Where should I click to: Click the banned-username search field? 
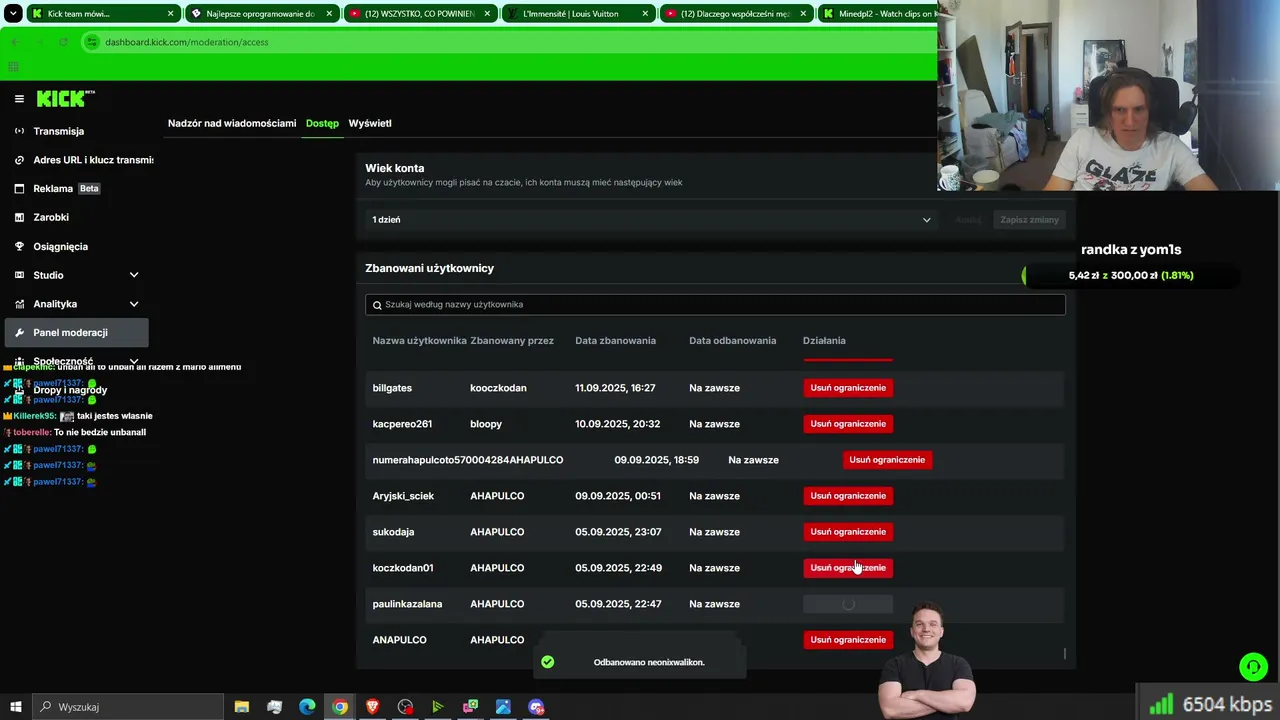[715, 305]
